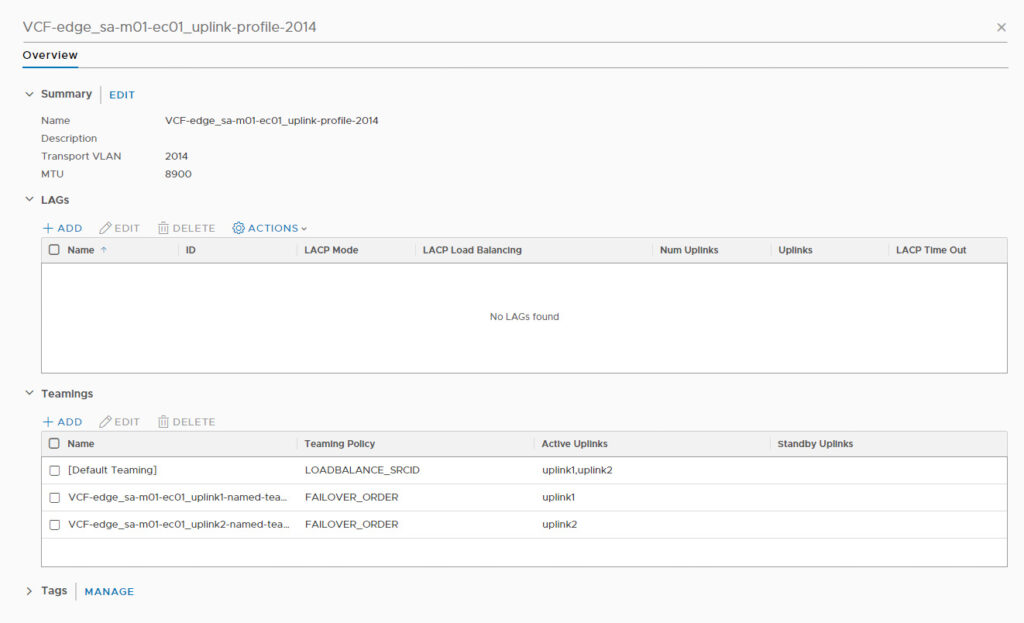Switch to the Overview tab
The height and width of the screenshot is (623, 1024).
tap(50, 55)
